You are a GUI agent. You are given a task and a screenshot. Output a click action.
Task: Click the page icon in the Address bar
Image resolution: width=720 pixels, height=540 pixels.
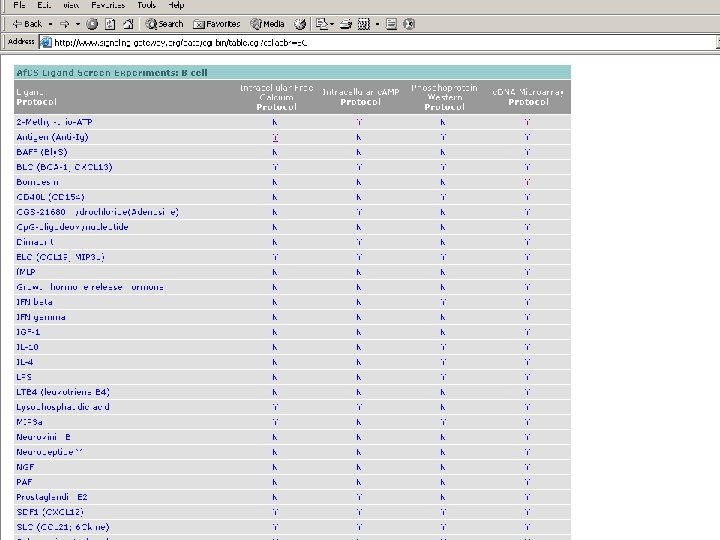click(45, 42)
